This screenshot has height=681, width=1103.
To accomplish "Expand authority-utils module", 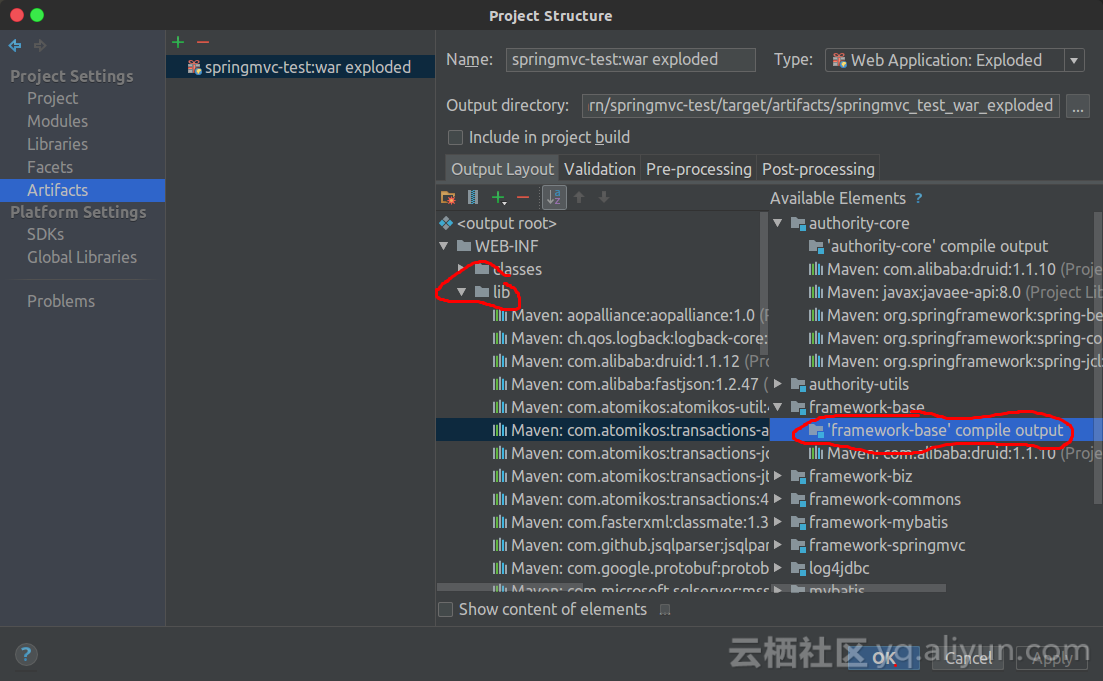I will pos(778,384).
